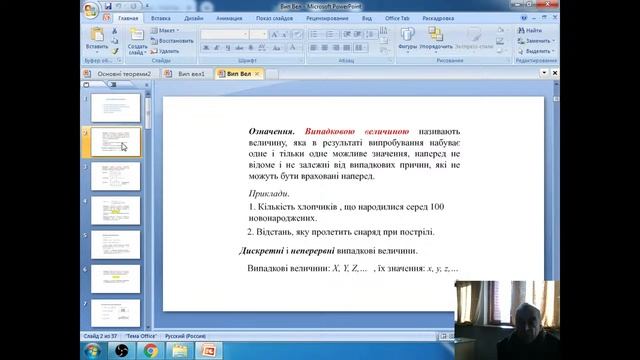Click the slide thumbnail pane scrollbar
This screenshot has width=640, height=360.
coord(148,112)
